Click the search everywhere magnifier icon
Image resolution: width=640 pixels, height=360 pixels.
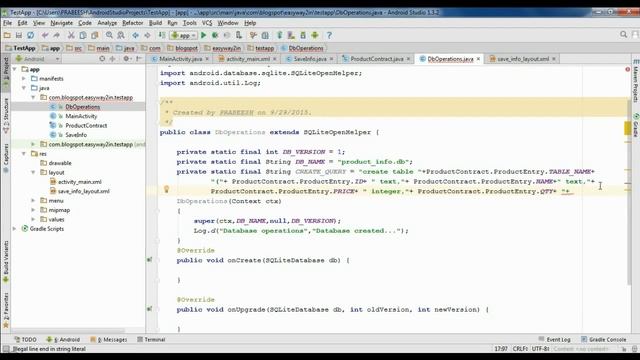pos(623,35)
